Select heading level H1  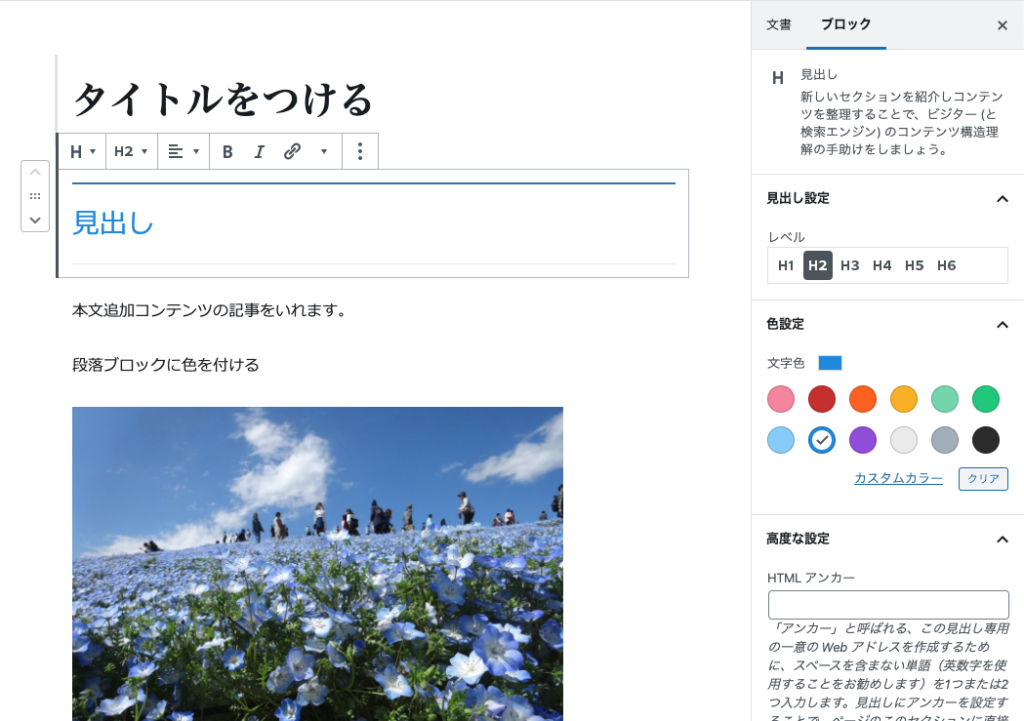point(786,266)
